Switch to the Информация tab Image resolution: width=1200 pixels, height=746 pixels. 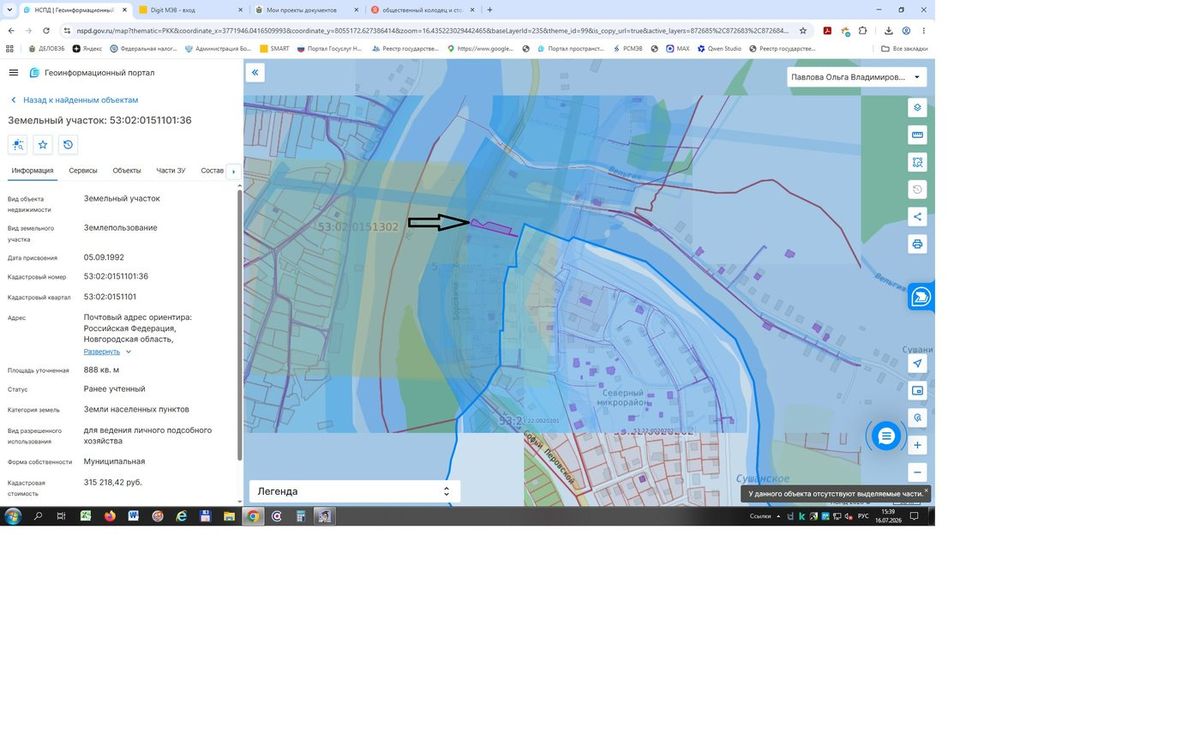coord(33,171)
